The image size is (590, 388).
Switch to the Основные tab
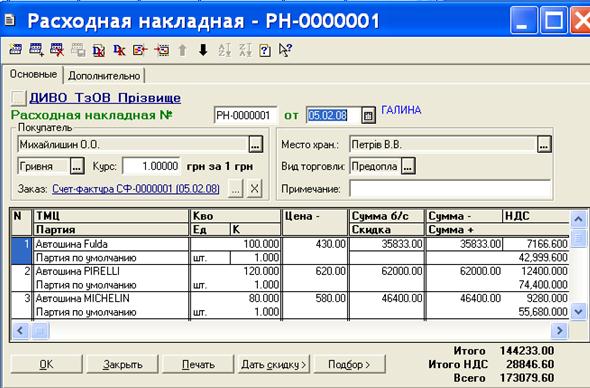pyautogui.click(x=33, y=74)
